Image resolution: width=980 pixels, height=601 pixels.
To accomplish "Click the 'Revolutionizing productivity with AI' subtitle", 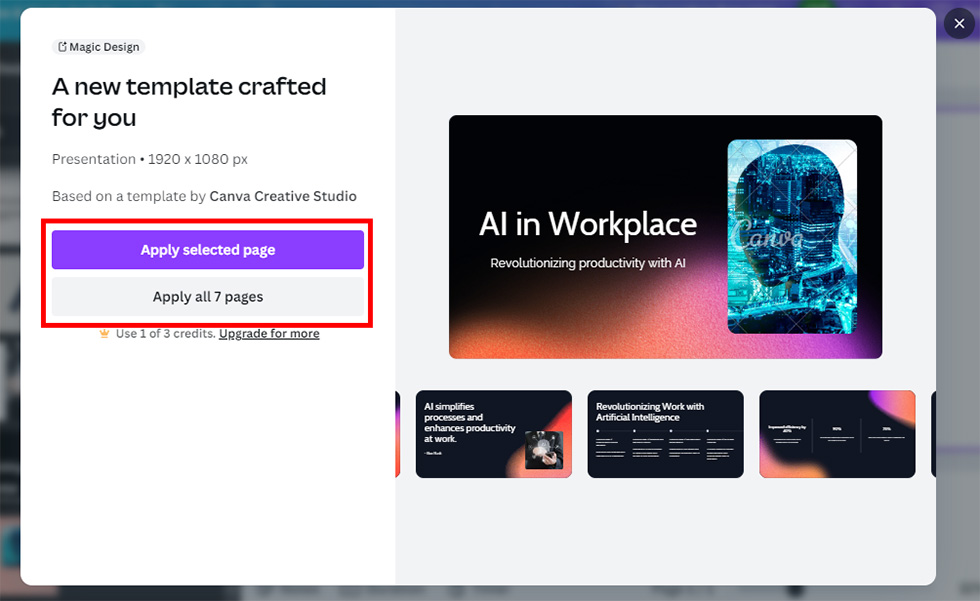I will click(x=588, y=263).
